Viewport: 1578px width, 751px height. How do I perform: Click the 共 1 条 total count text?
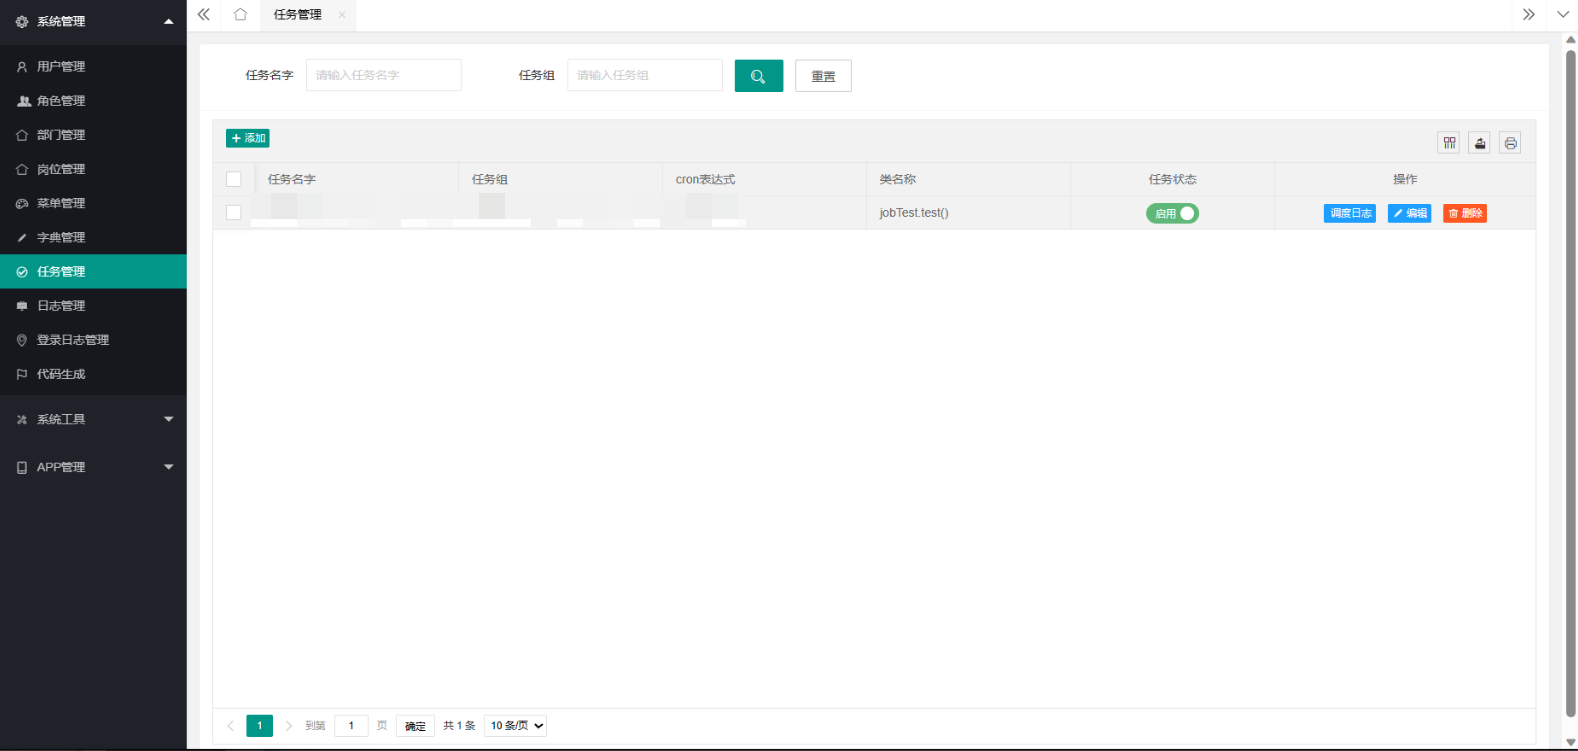click(x=459, y=726)
